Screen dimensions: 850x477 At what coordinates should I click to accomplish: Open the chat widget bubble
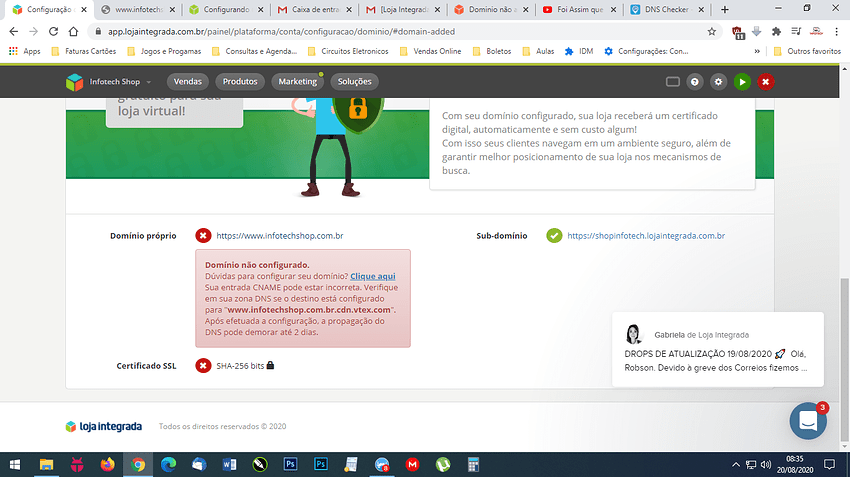point(808,421)
